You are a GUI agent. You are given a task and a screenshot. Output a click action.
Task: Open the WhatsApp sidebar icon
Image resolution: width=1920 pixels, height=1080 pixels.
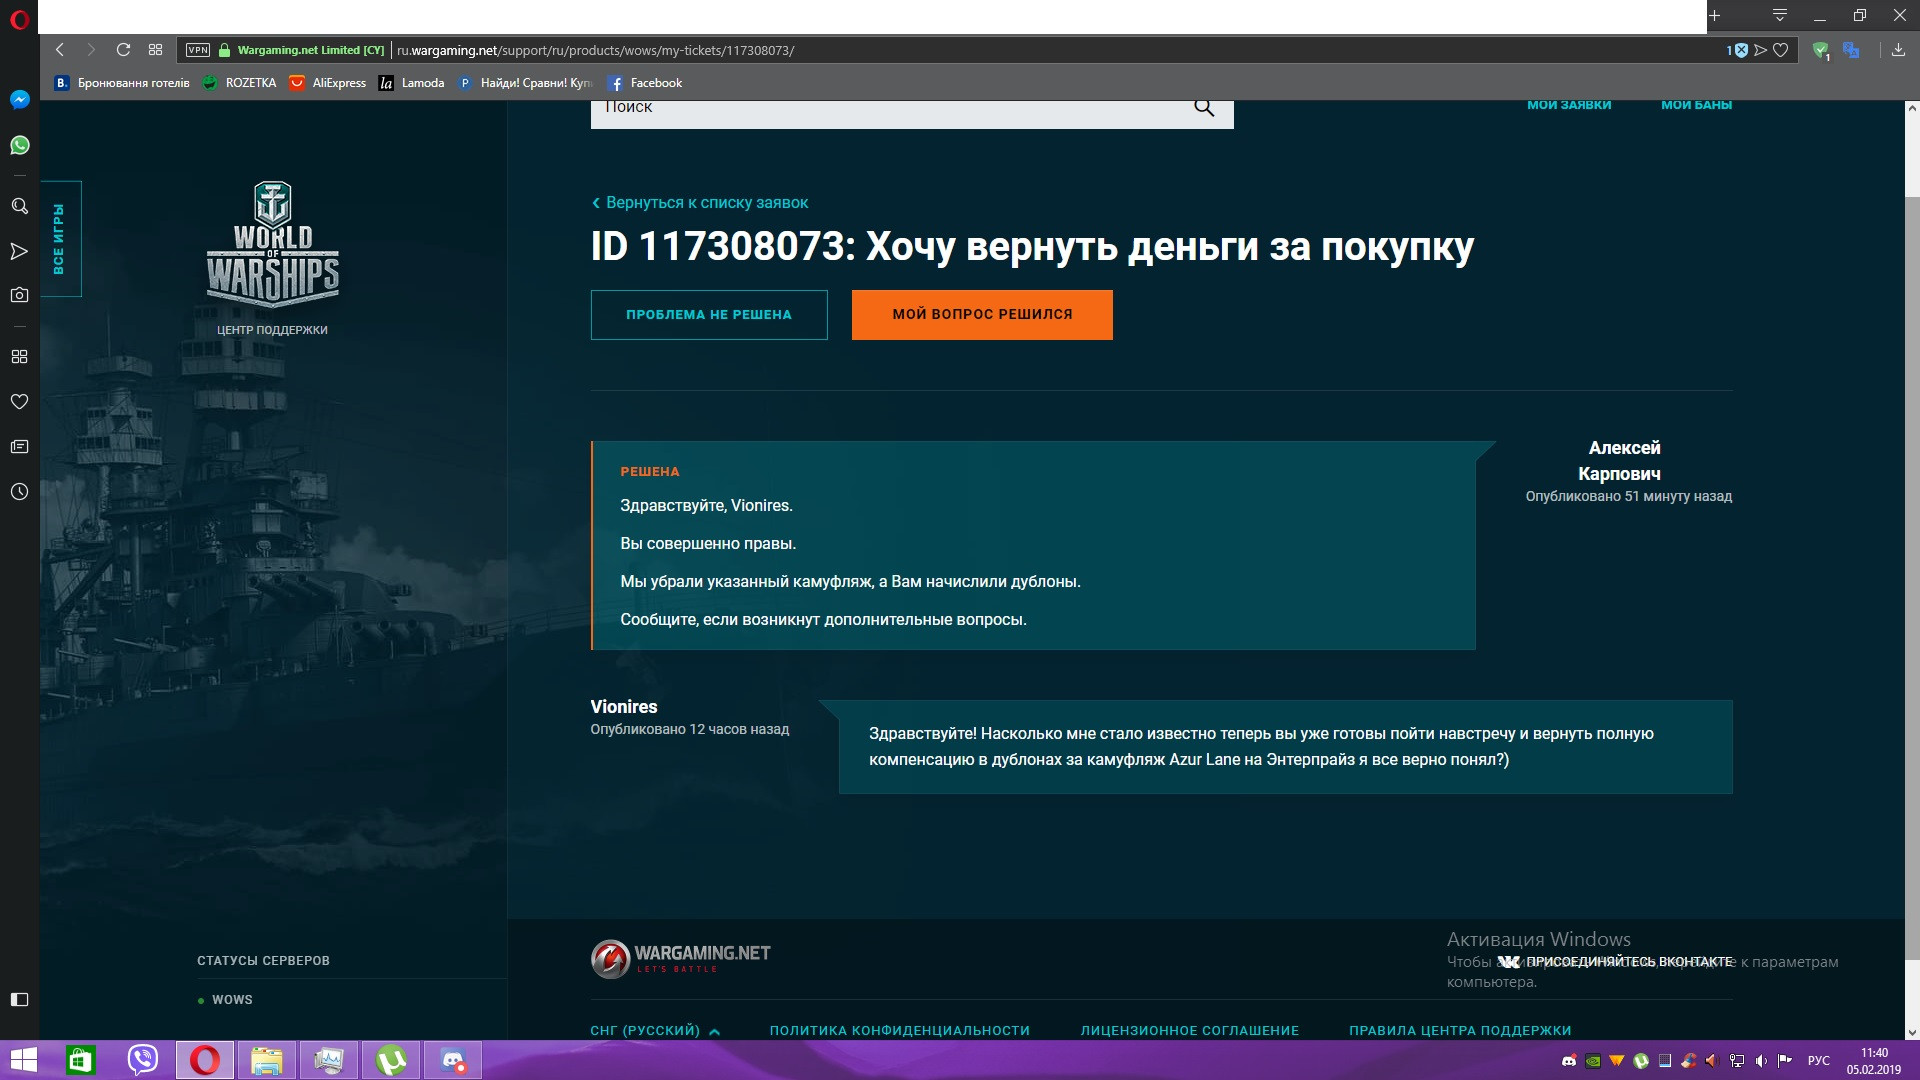tap(19, 145)
